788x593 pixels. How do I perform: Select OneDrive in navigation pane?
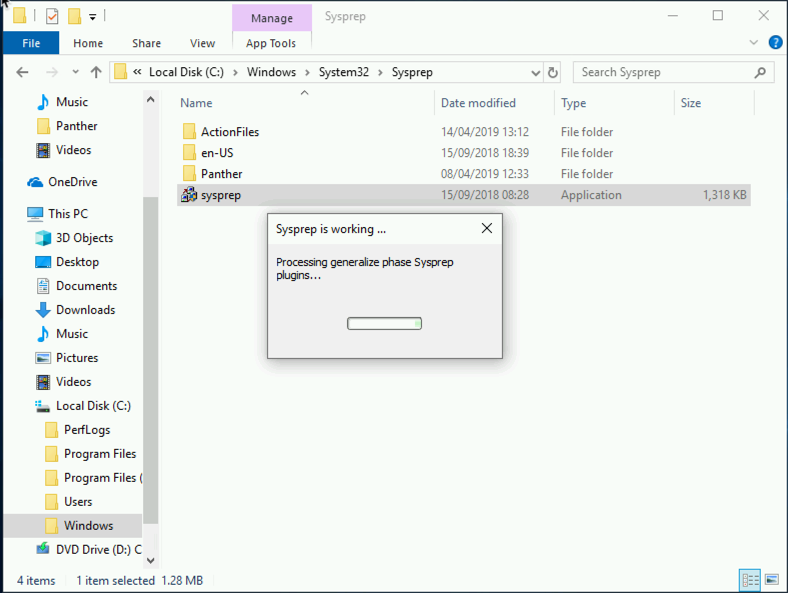click(x=72, y=182)
